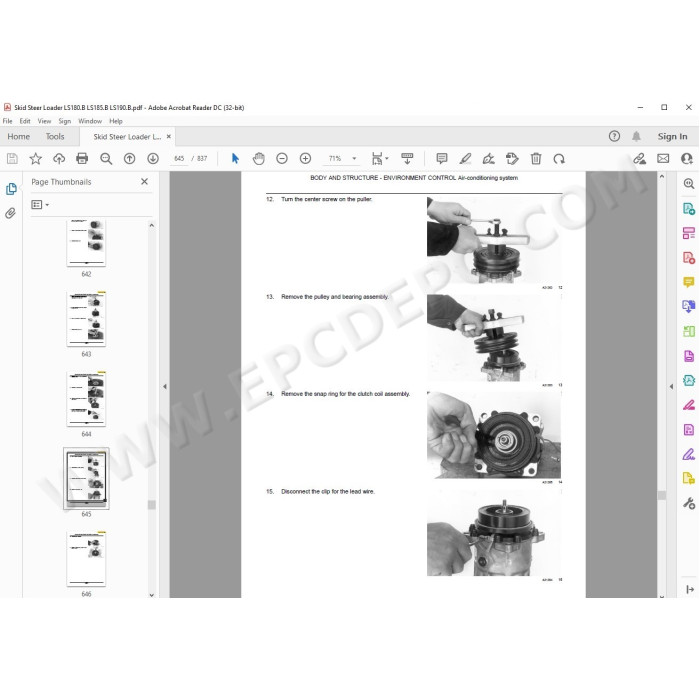The image size is (700, 700).
Task: Click the Save file icon
Action: click(12, 158)
